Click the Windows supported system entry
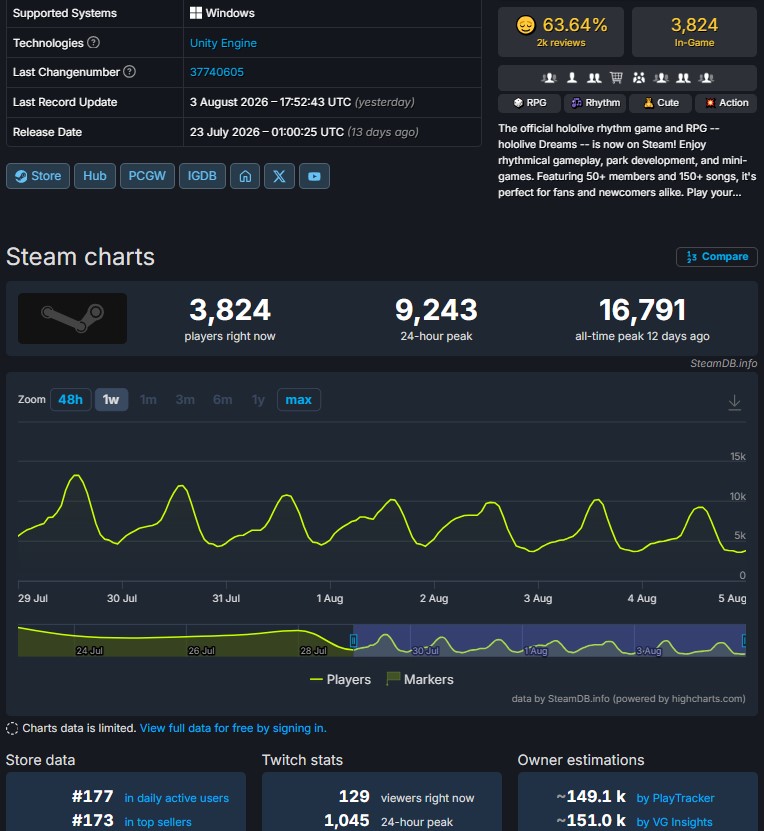Viewport: 764px width, 831px height. [x=223, y=13]
